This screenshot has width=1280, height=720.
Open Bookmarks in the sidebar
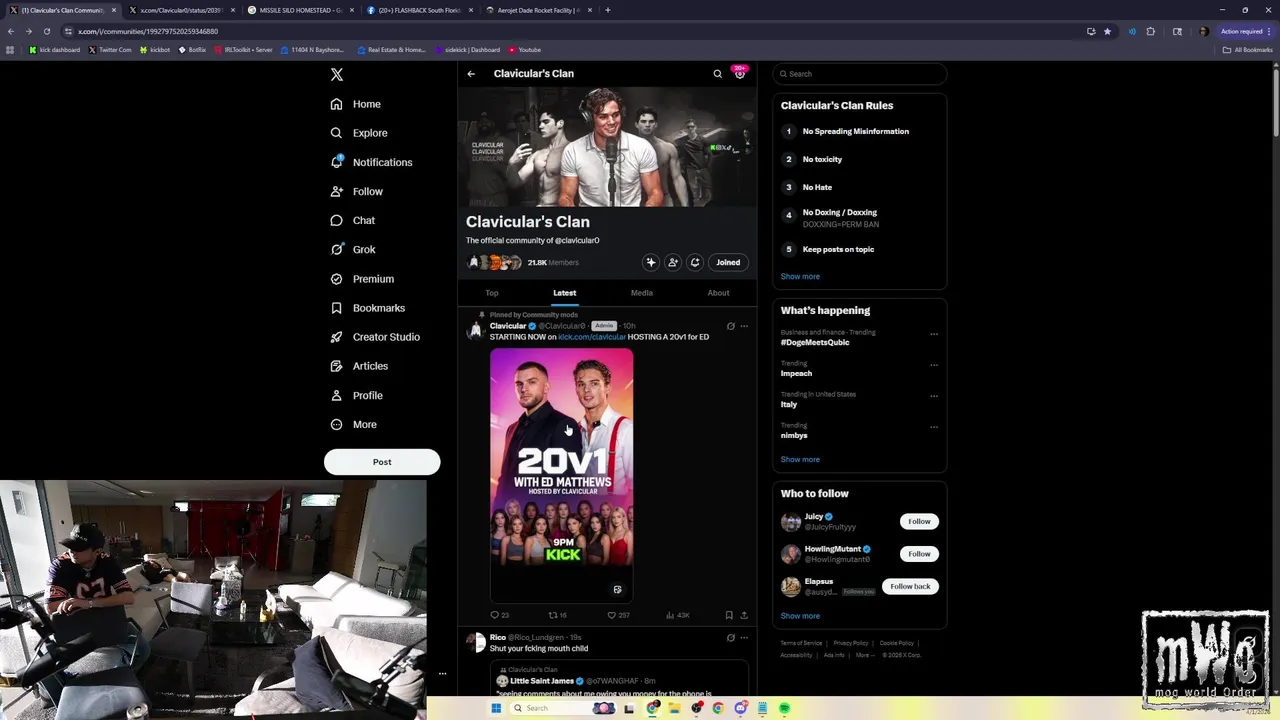[x=367, y=308]
